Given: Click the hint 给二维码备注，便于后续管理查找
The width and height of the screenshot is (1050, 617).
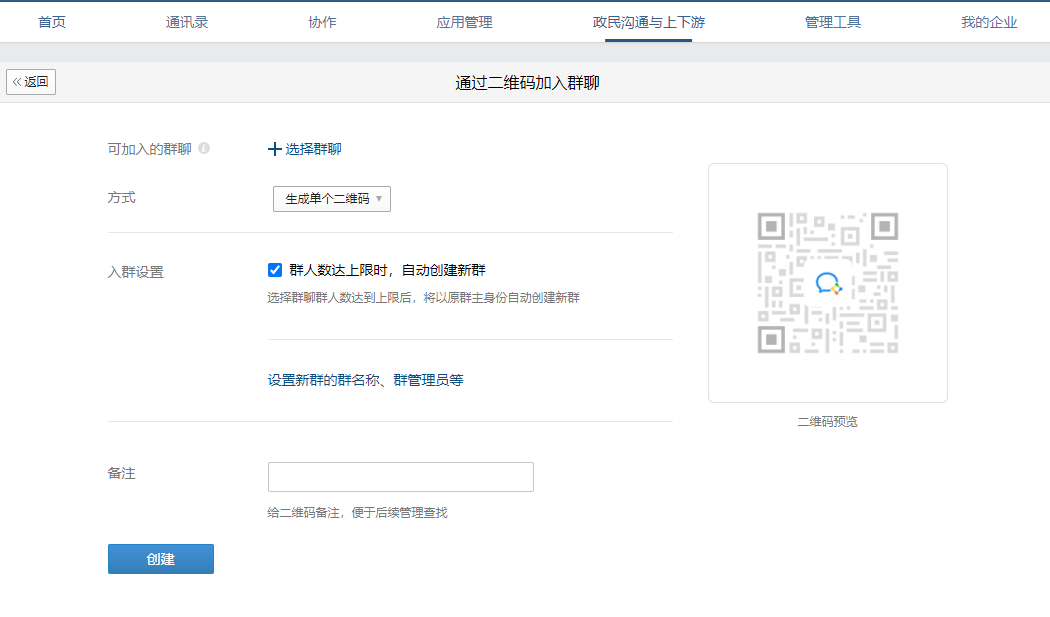Looking at the screenshot, I should point(358,512).
